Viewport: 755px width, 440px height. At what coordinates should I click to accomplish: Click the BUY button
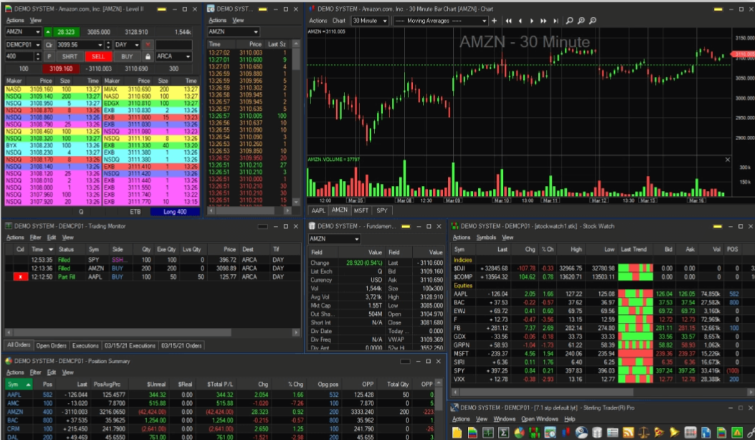pos(127,56)
